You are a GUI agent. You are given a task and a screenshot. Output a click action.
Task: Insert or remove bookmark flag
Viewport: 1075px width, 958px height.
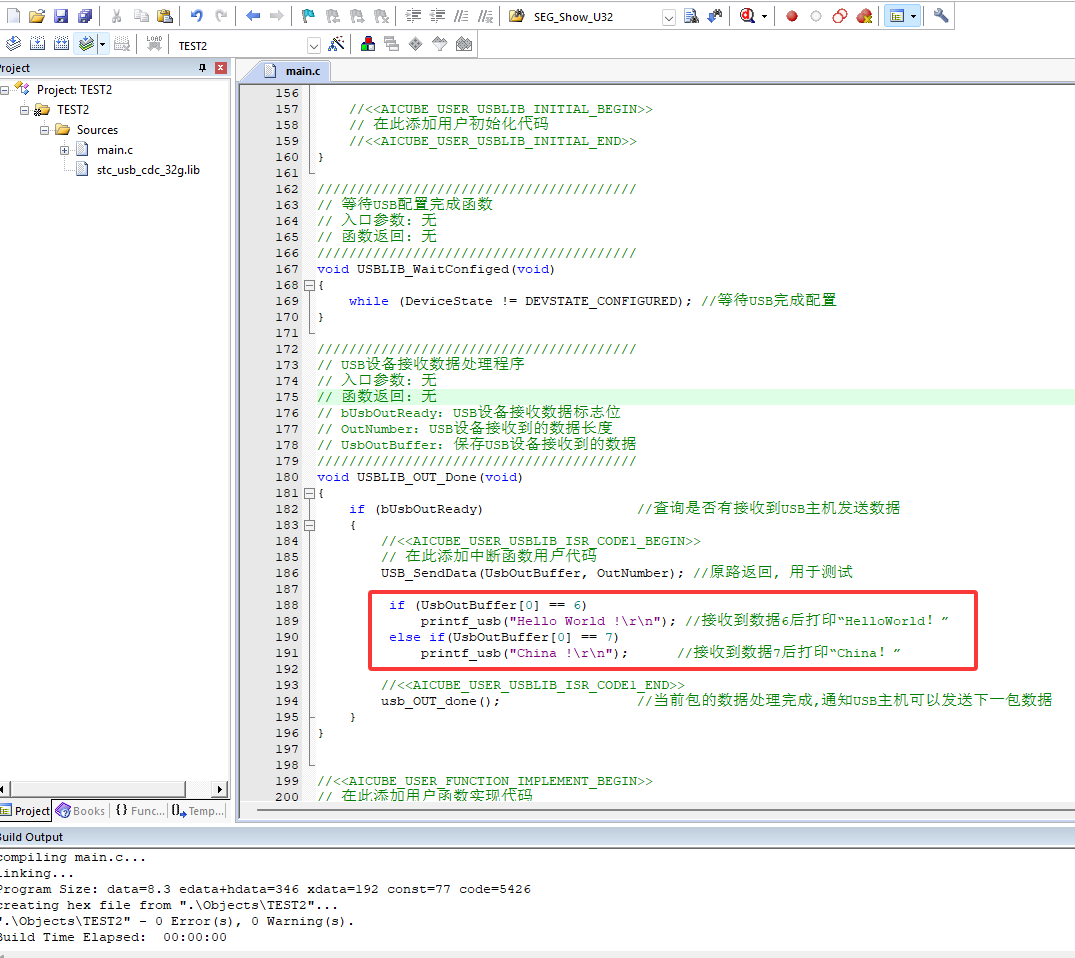click(x=309, y=16)
